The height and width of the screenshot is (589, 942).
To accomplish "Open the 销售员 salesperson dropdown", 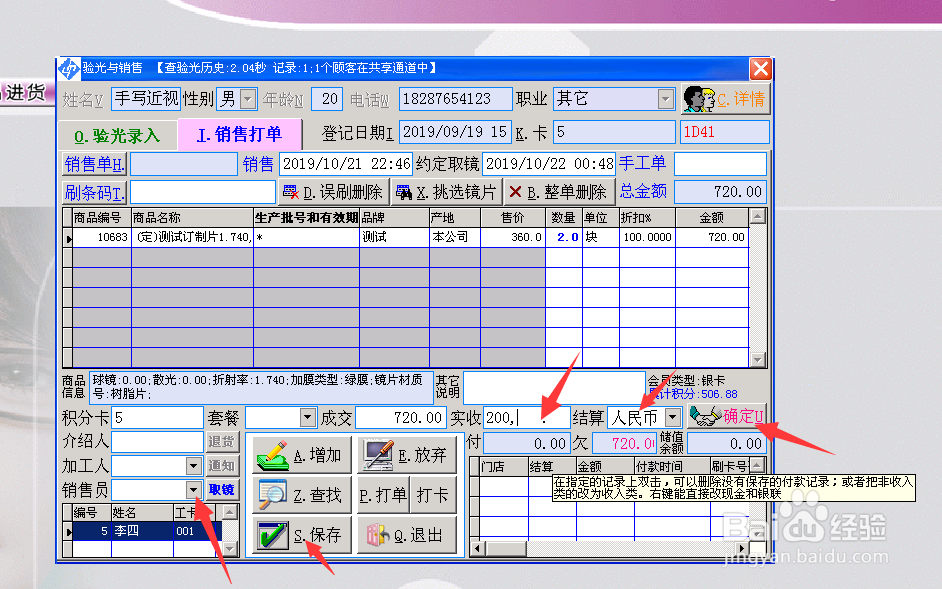I will [x=193, y=490].
